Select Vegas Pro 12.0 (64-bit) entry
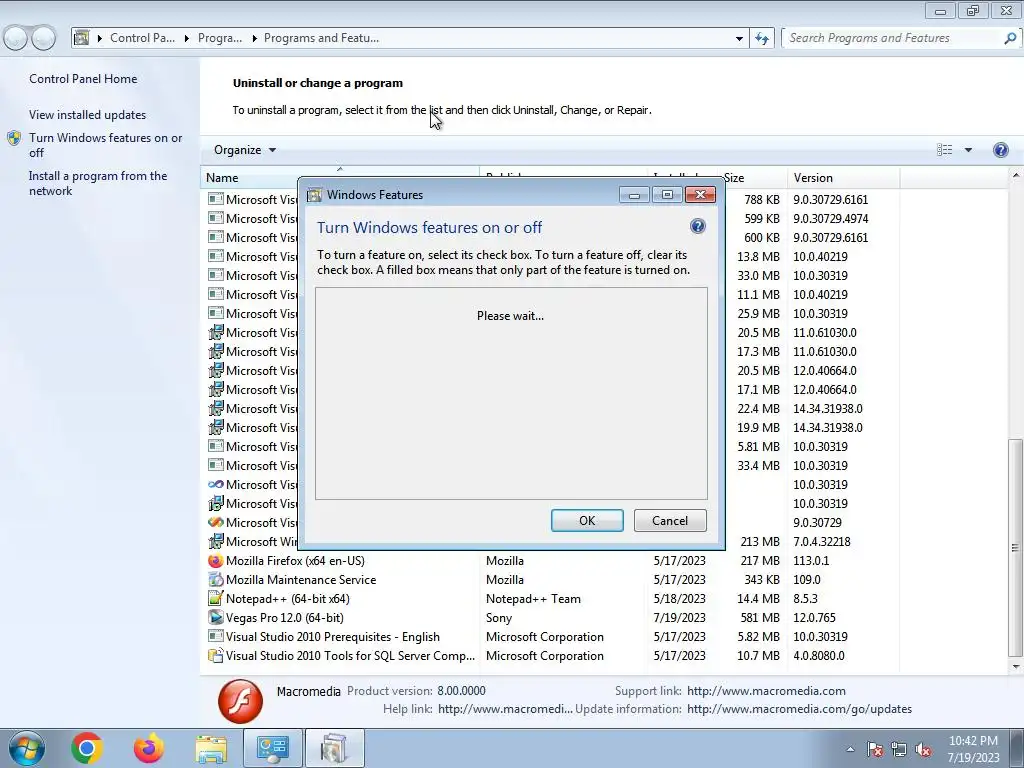 click(285, 618)
